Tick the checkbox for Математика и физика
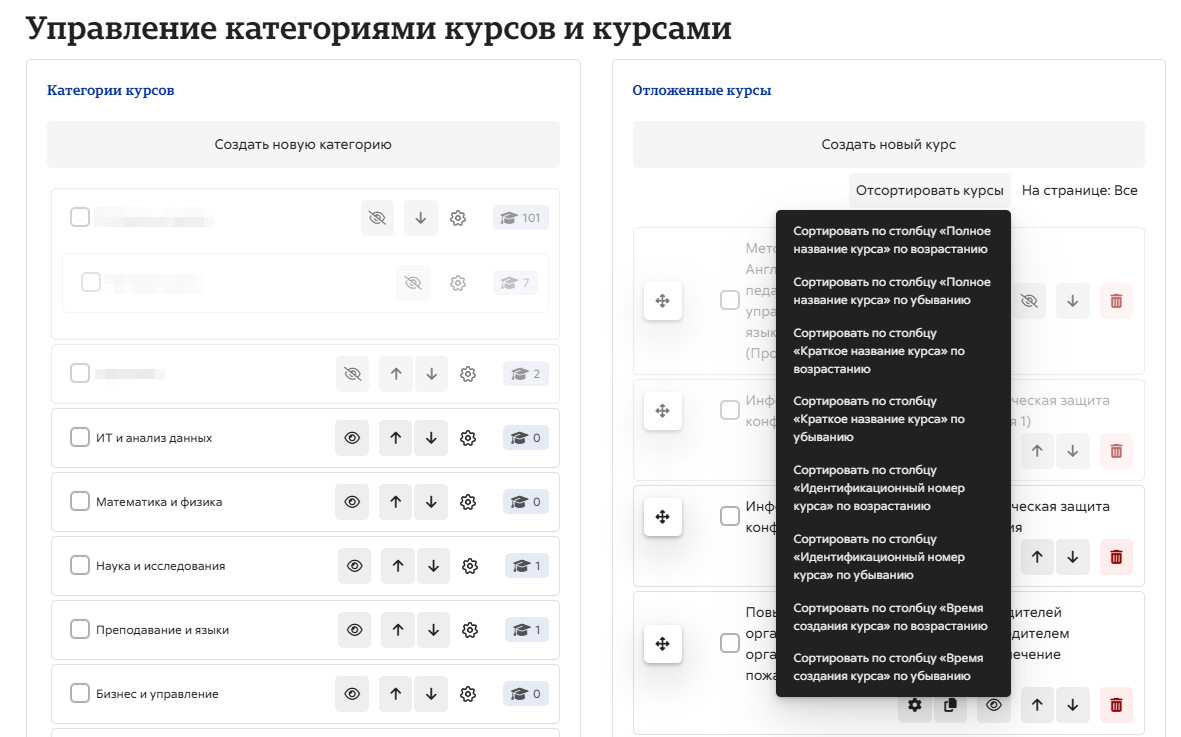Viewport: 1181px width, 737px height. (80, 501)
